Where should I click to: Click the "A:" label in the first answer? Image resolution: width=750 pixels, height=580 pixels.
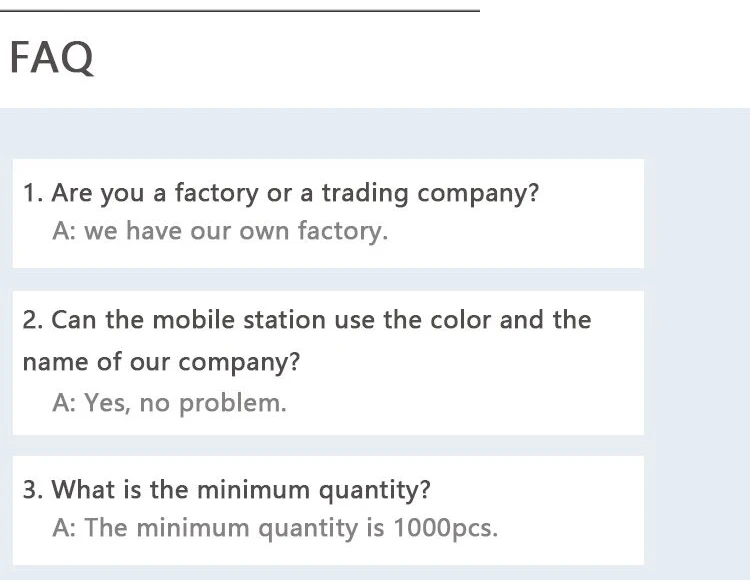(65, 232)
